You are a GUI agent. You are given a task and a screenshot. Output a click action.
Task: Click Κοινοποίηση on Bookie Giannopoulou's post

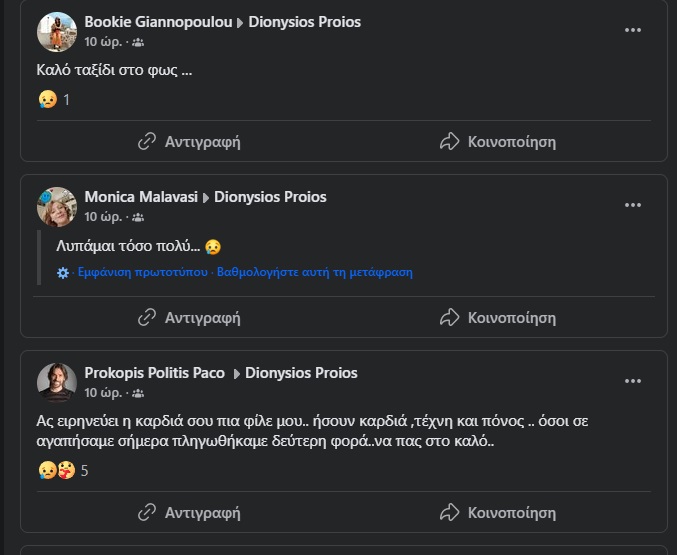pyautogui.click(x=497, y=141)
